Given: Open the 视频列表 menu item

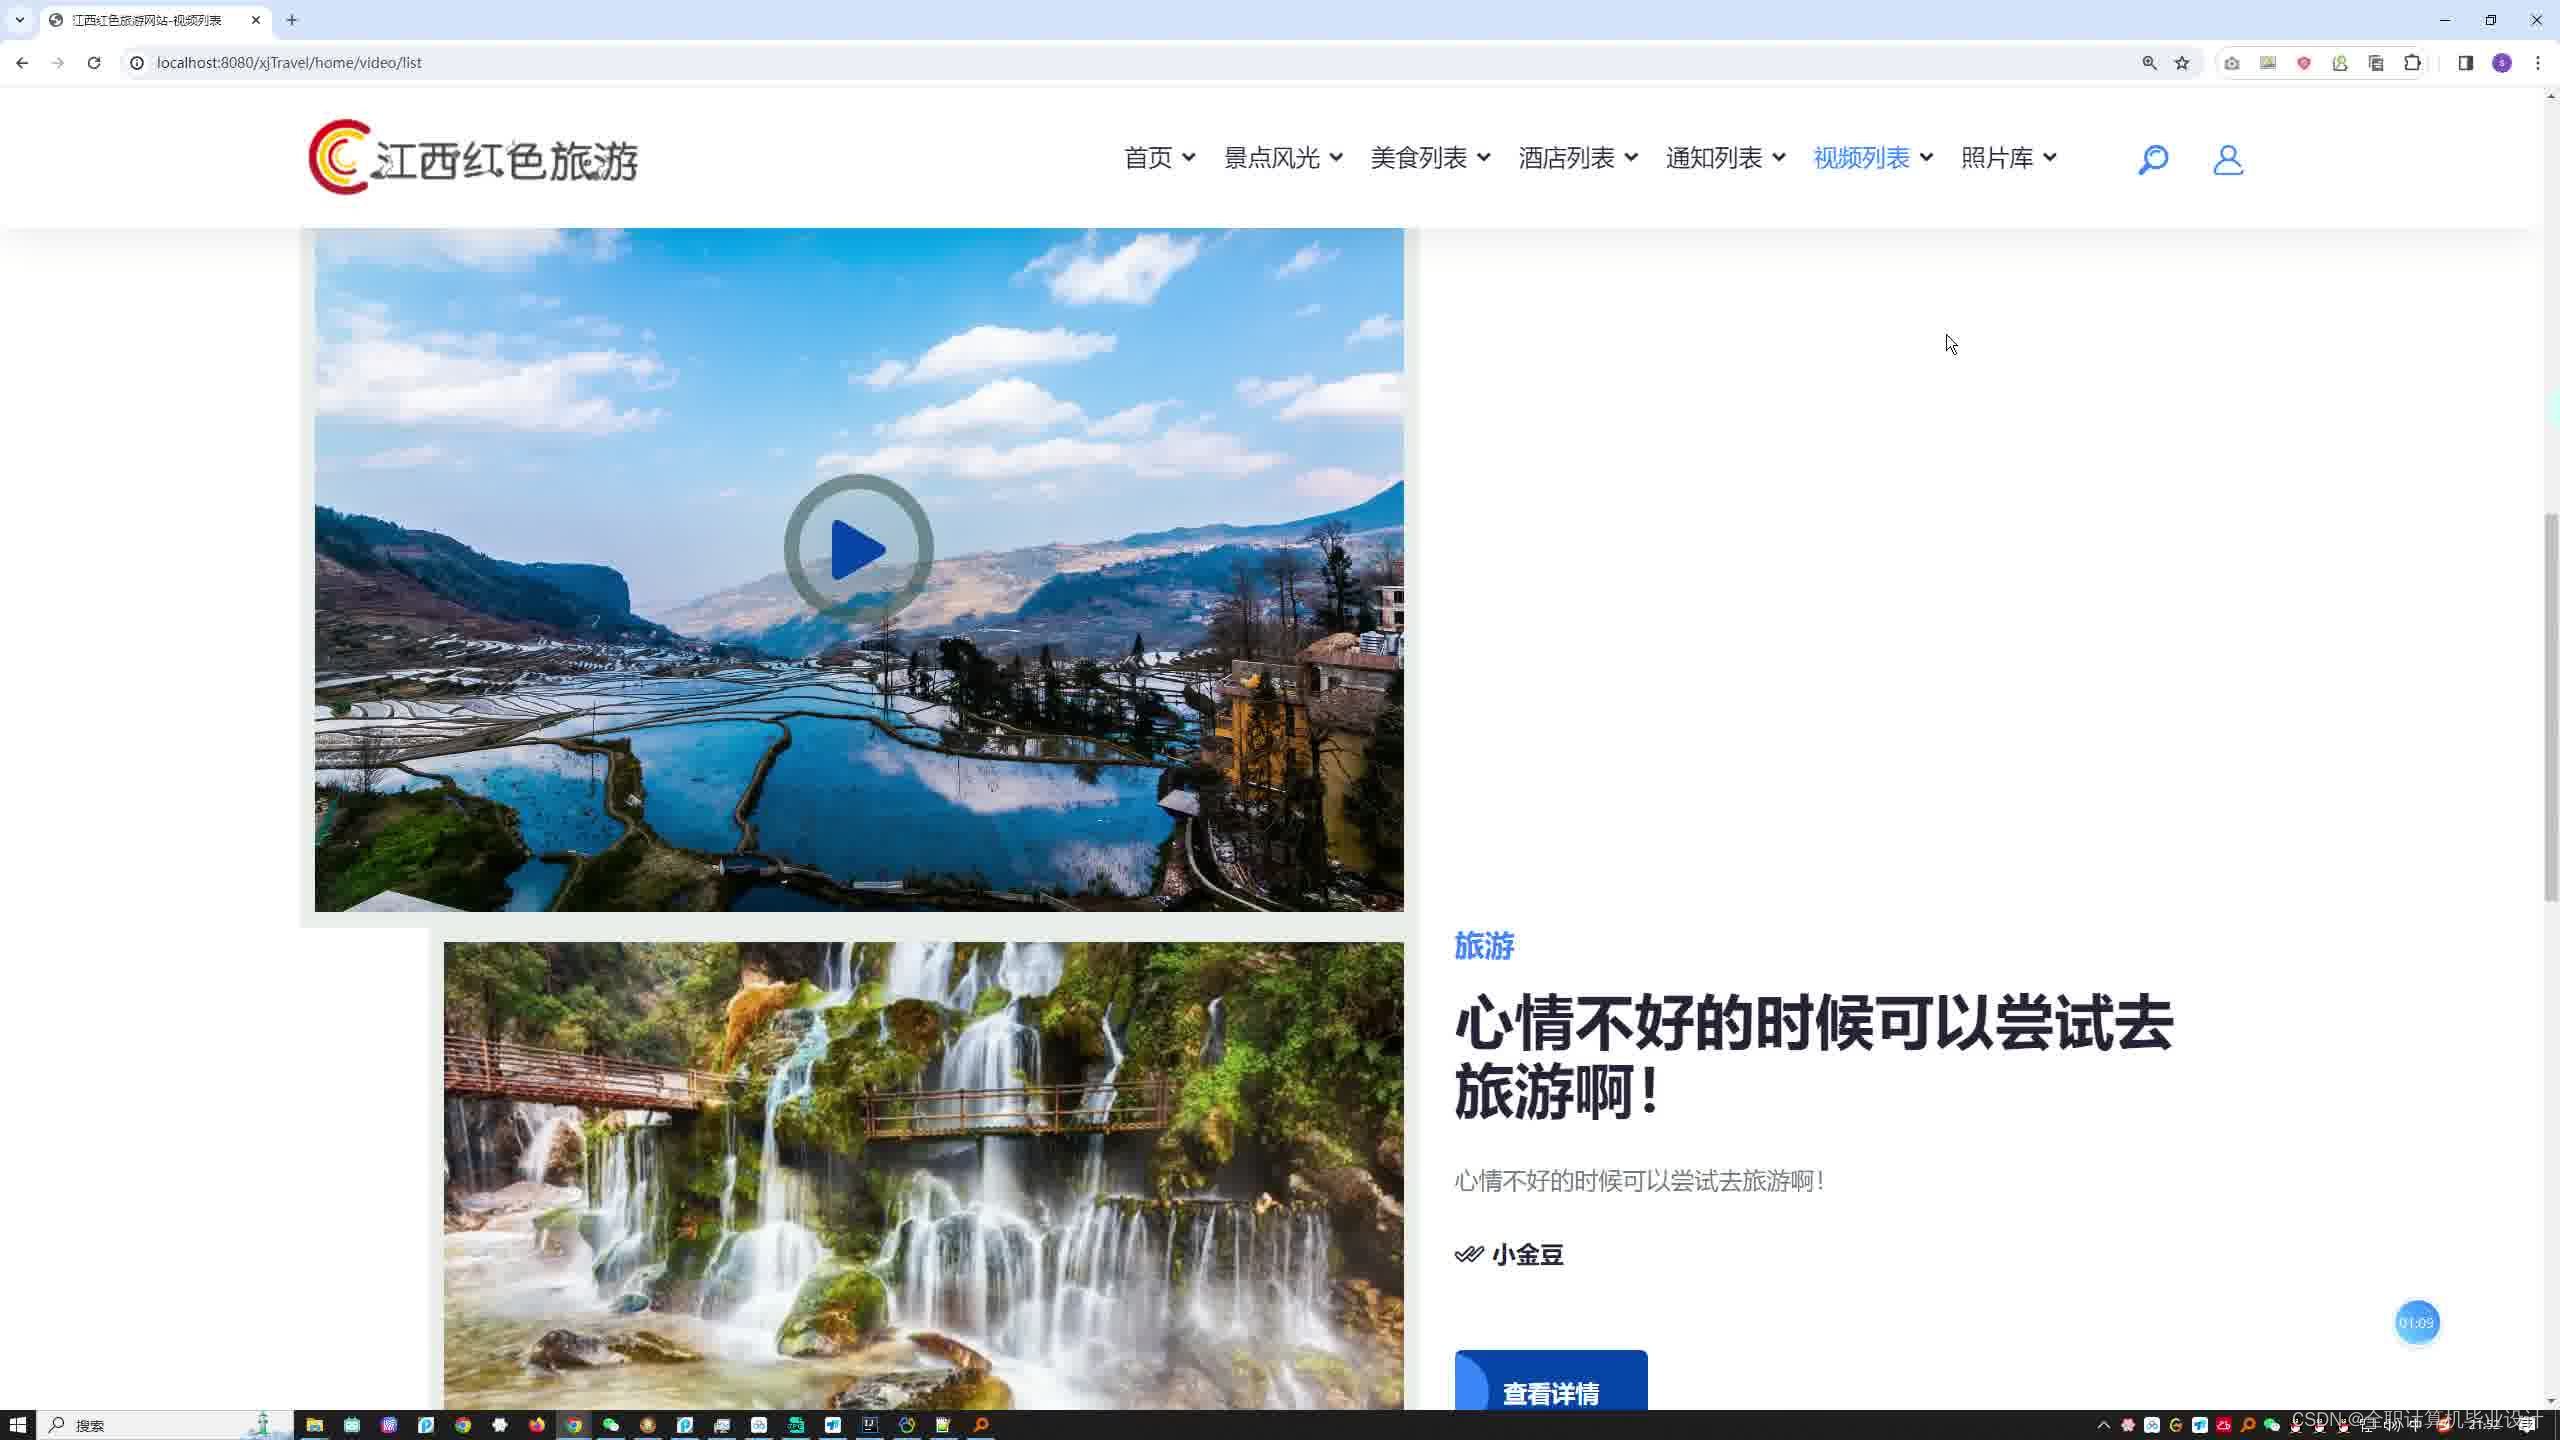Looking at the screenshot, I should click(x=1860, y=157).
